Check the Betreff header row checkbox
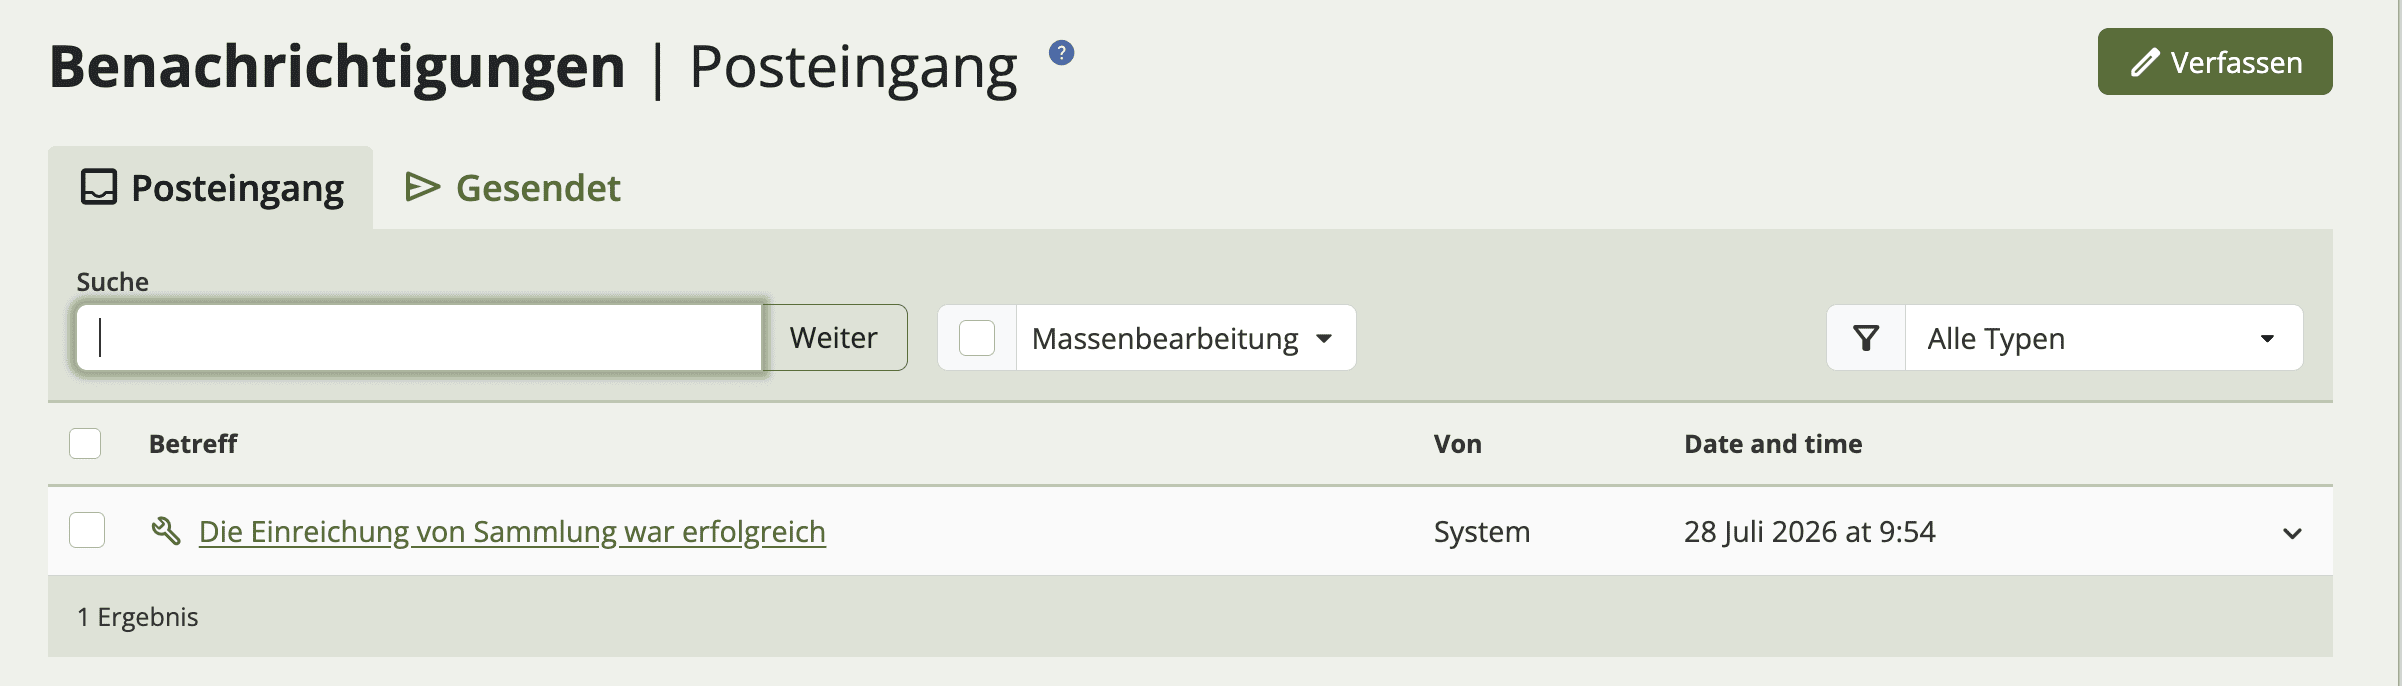Image resolution: width=2402 pixels, height=686 pixels. [x=85, y=443]
